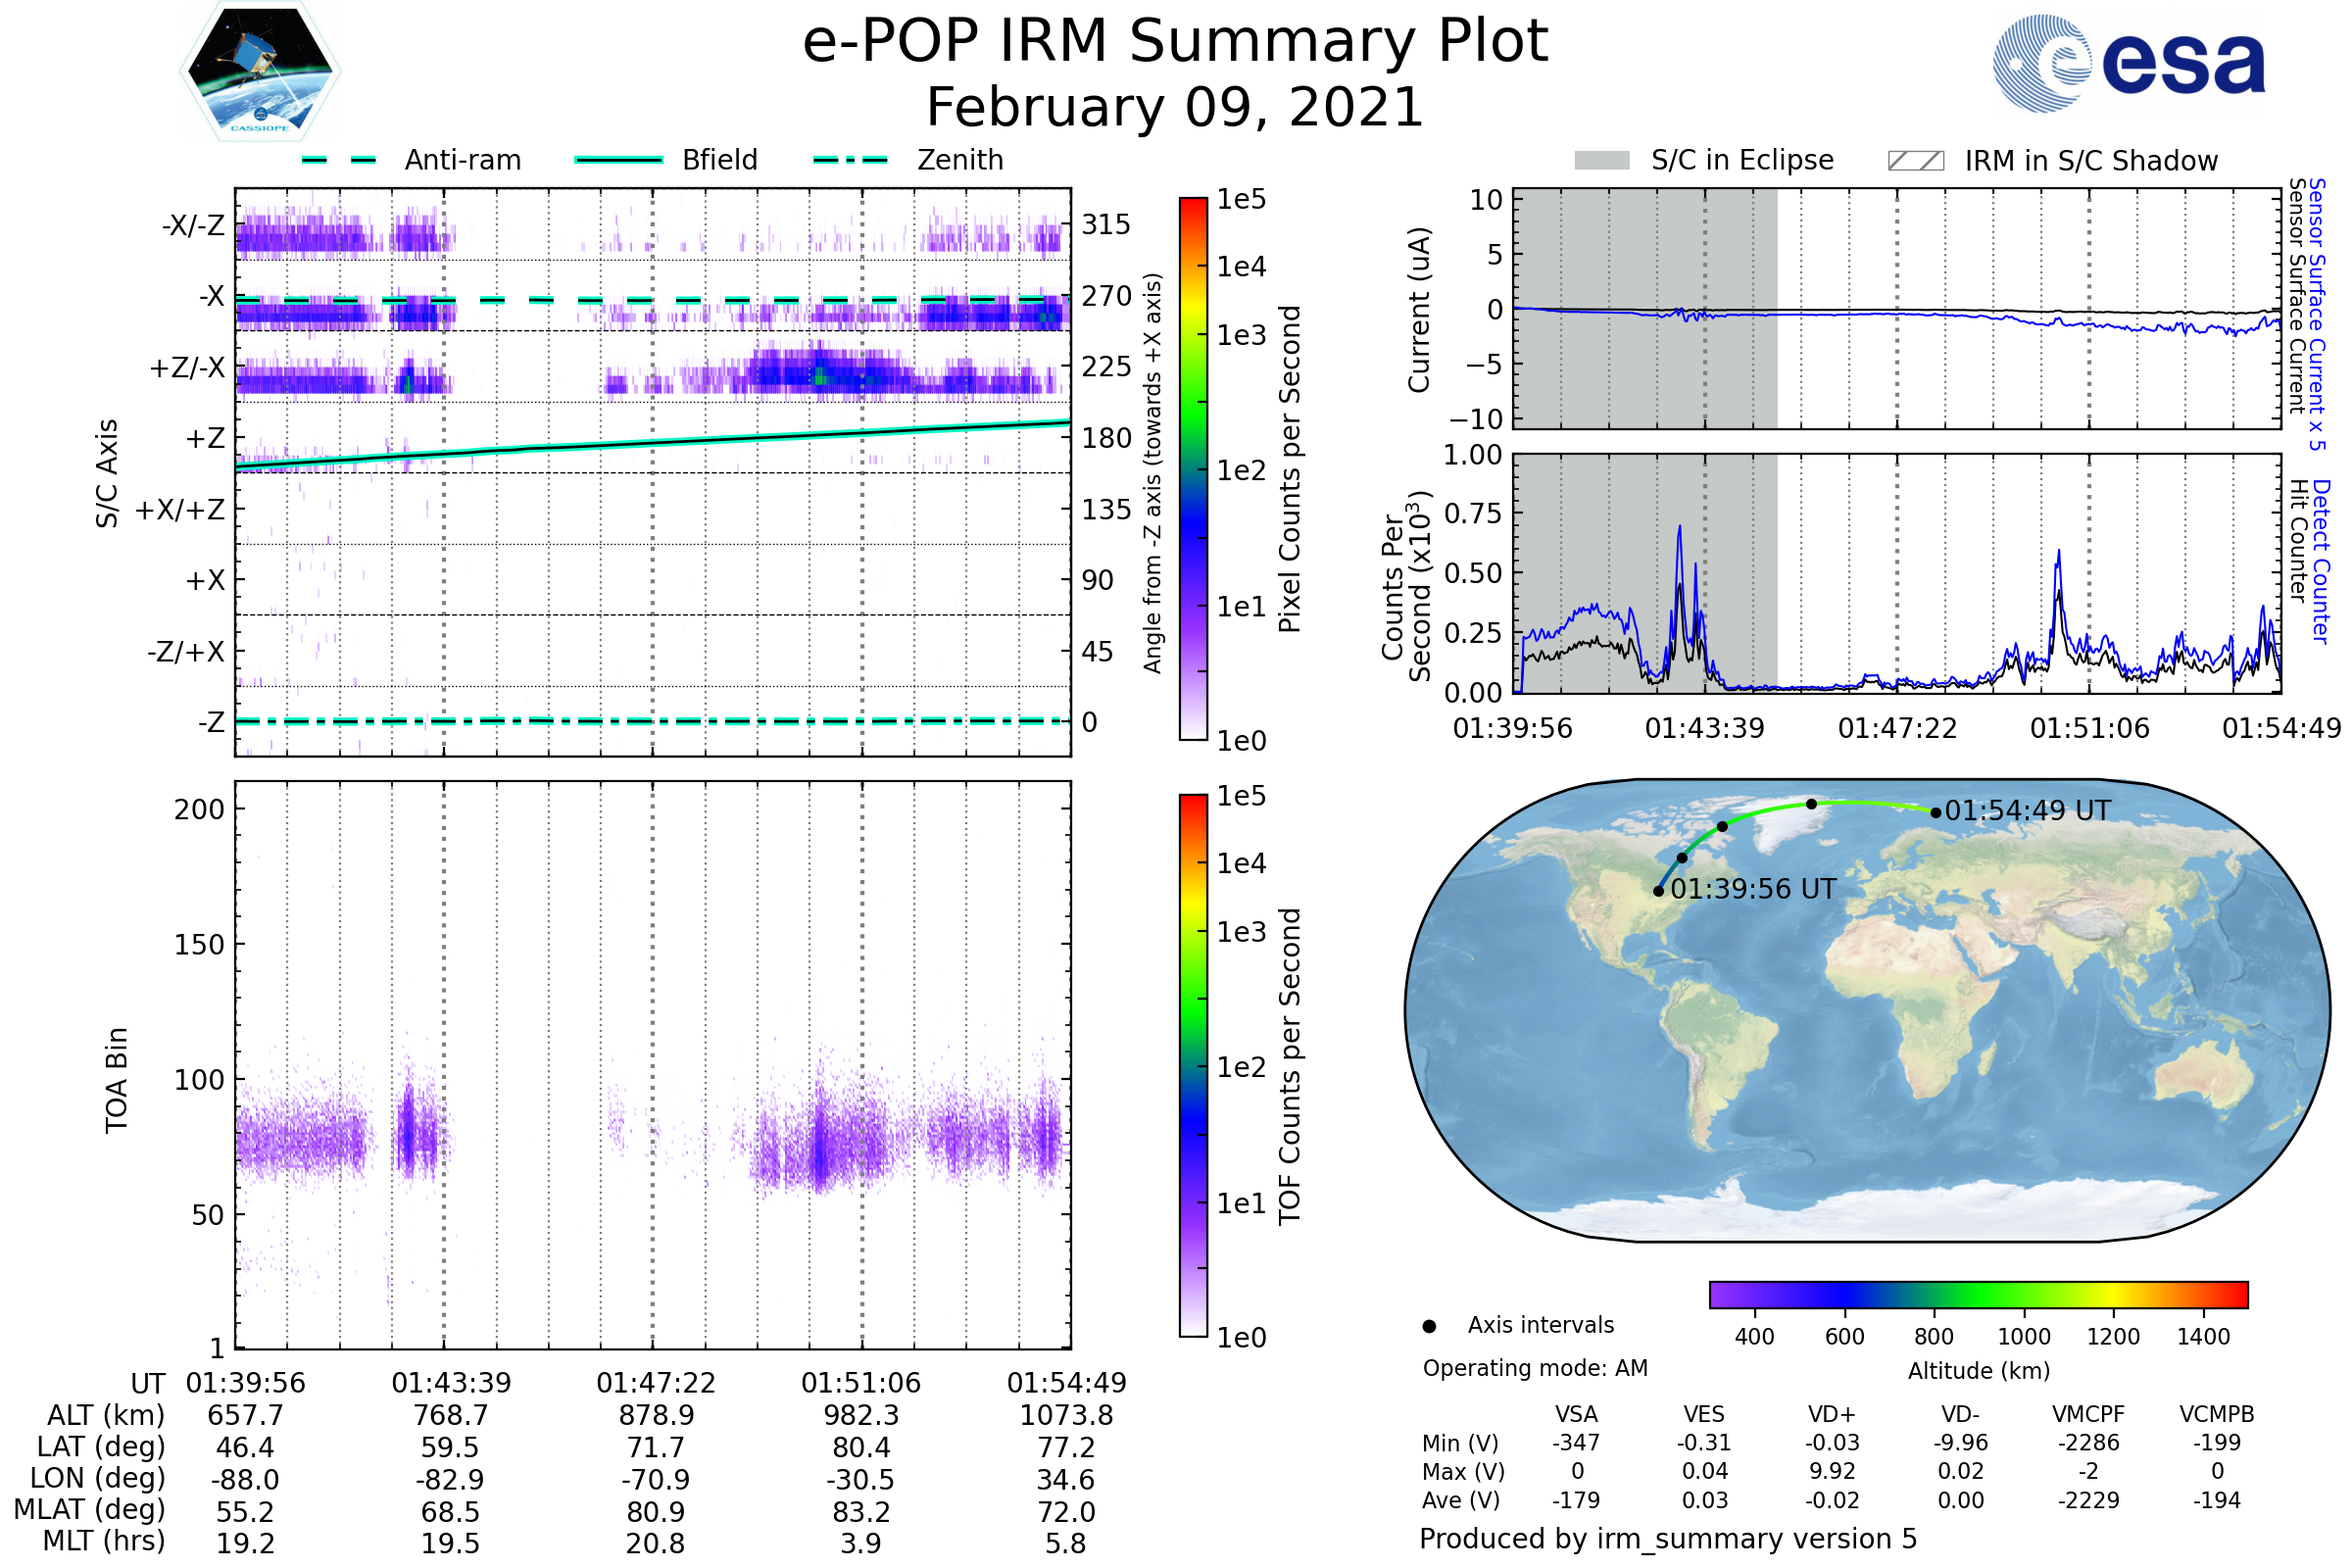This screenshot has width=2352, height=1568.
Task: Click the black Axis intervals legend dot
Action: pos(1429,1326)
